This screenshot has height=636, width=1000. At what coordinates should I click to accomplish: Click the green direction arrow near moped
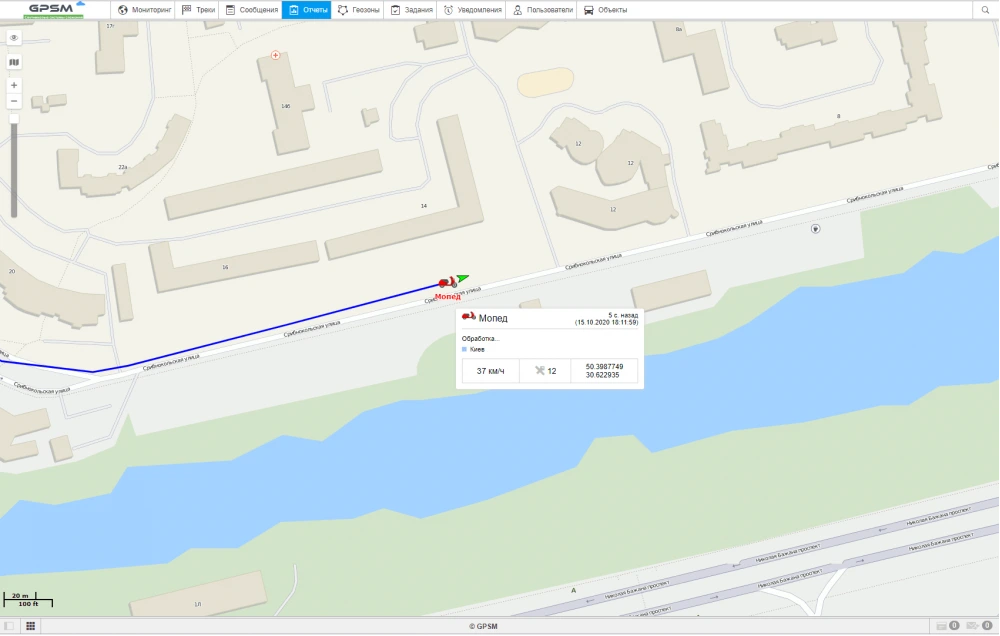462,278
